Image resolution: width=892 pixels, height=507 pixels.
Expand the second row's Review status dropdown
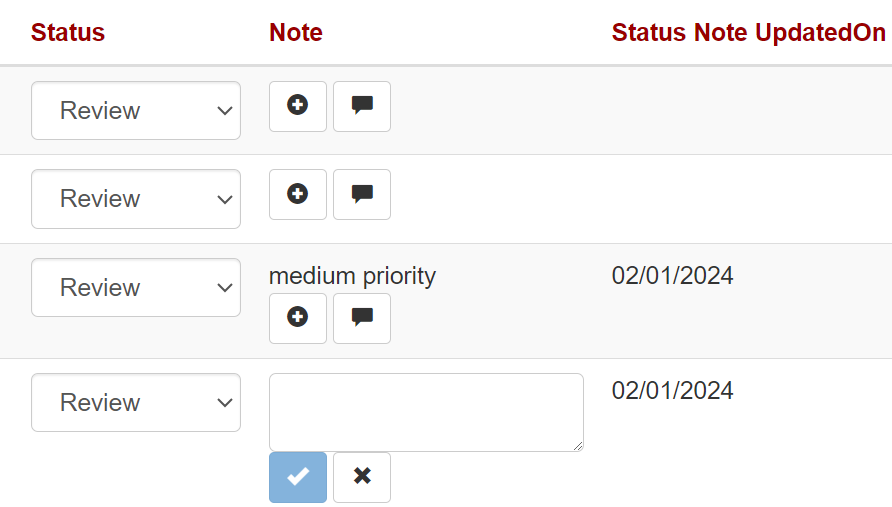[x=136, y=199]
